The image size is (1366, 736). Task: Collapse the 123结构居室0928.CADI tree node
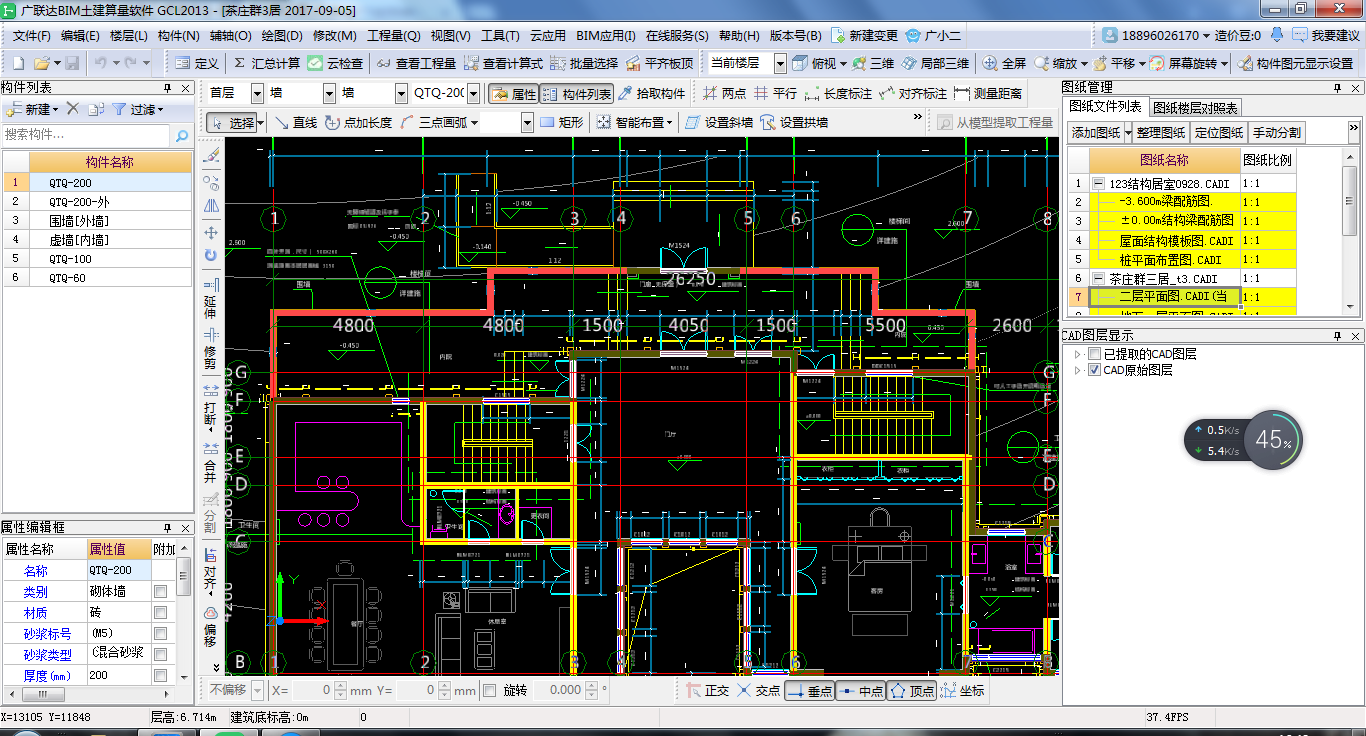point(1099,184)
